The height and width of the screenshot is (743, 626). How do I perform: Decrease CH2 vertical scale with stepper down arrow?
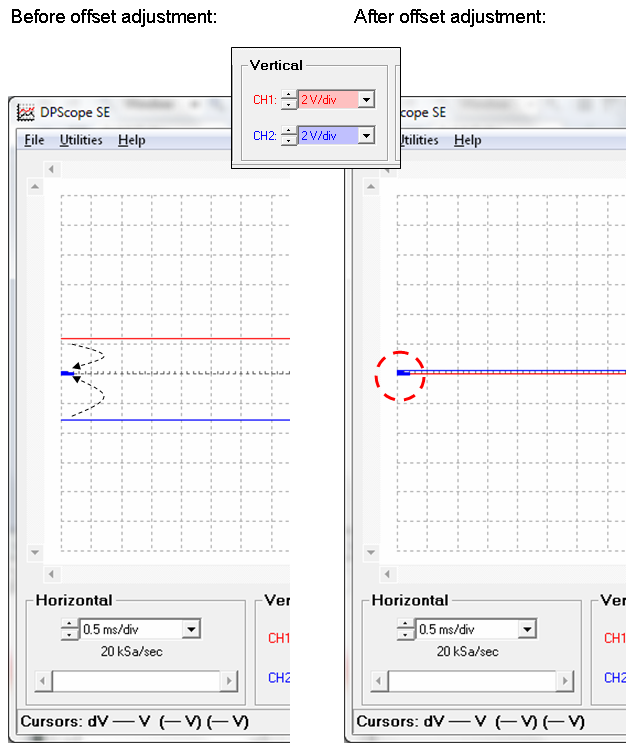289,140
